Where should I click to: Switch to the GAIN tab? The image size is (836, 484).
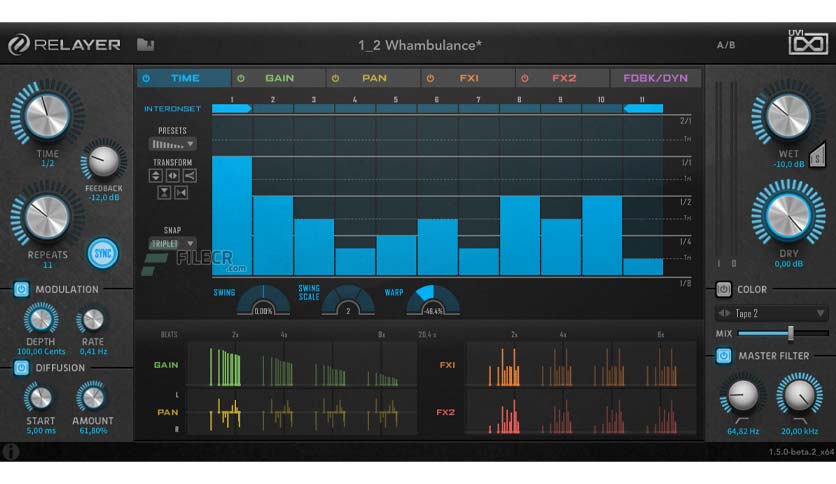[279, 78]
